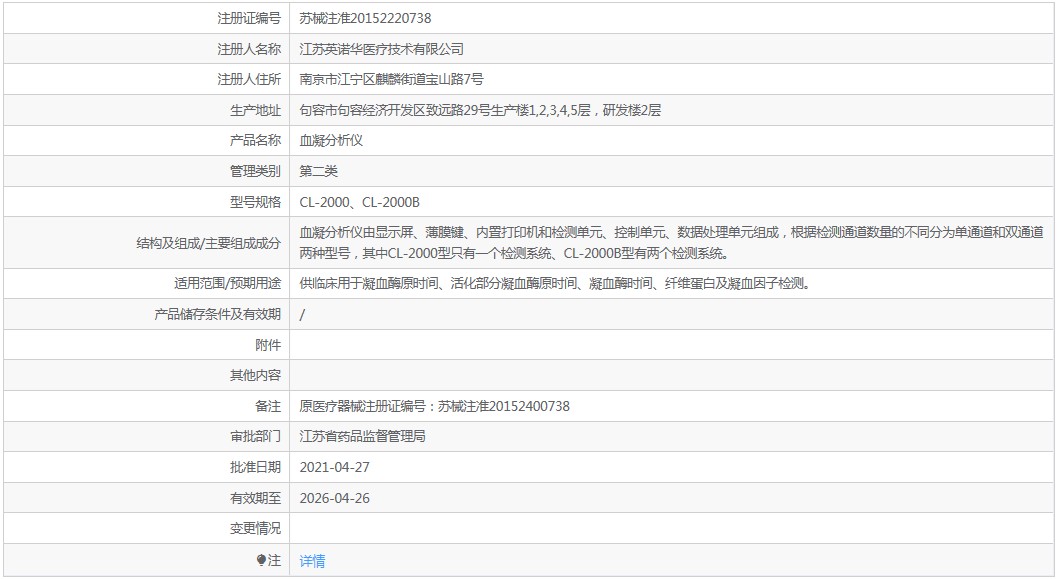Click the 备注 label
The width and height of the screenshot is (1058, 579).
(x=268, y=406)
